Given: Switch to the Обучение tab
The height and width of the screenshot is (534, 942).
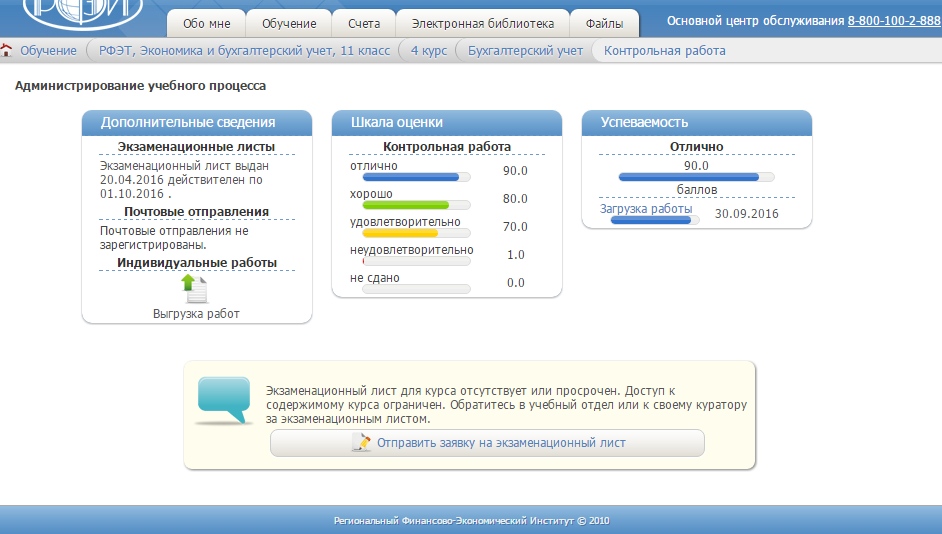Looking at the screenshot, I should tap(289, 23).
